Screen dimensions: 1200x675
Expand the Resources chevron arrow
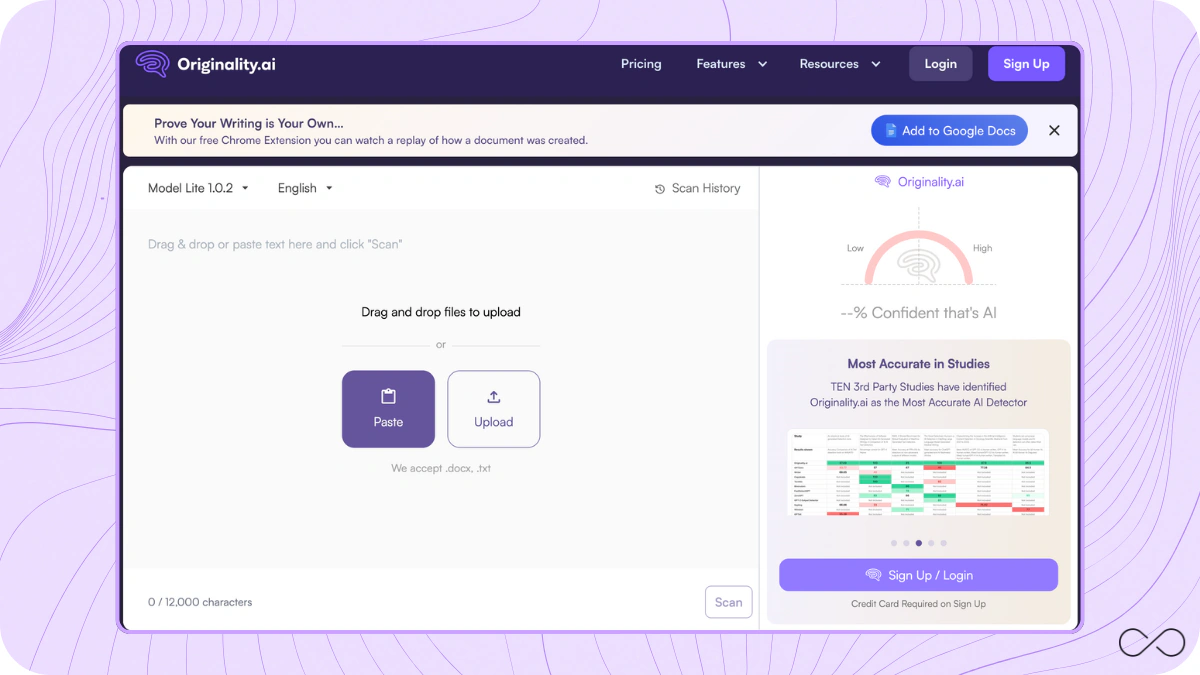coord(876,64)
